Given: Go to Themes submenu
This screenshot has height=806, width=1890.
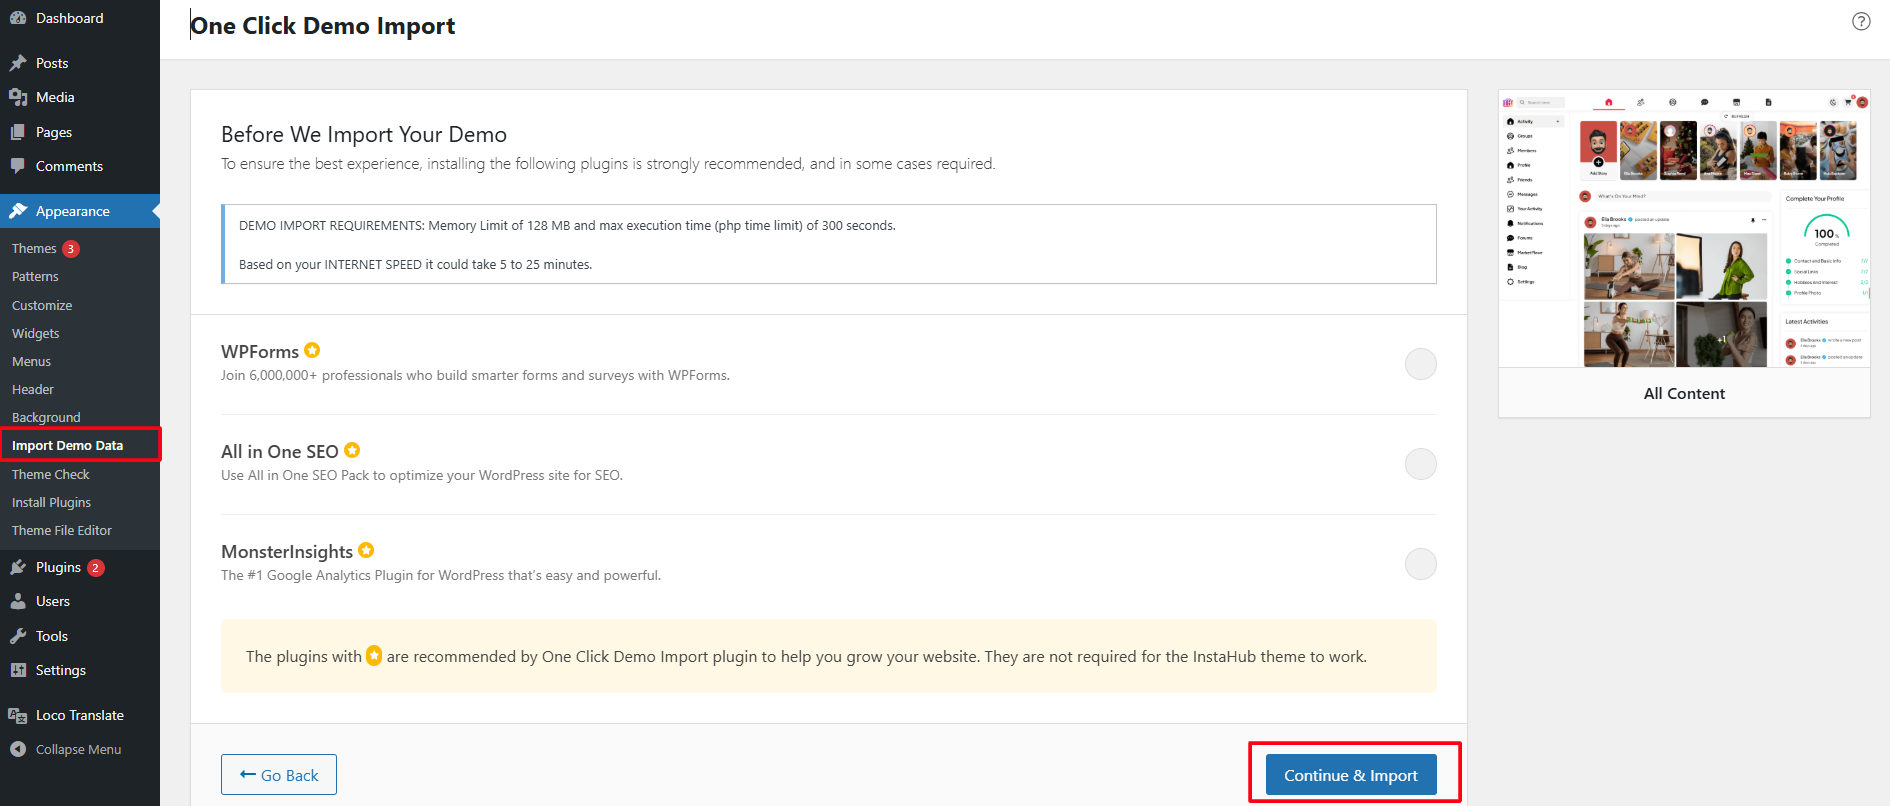Looking at the screenshot, I should click(34, 249).
